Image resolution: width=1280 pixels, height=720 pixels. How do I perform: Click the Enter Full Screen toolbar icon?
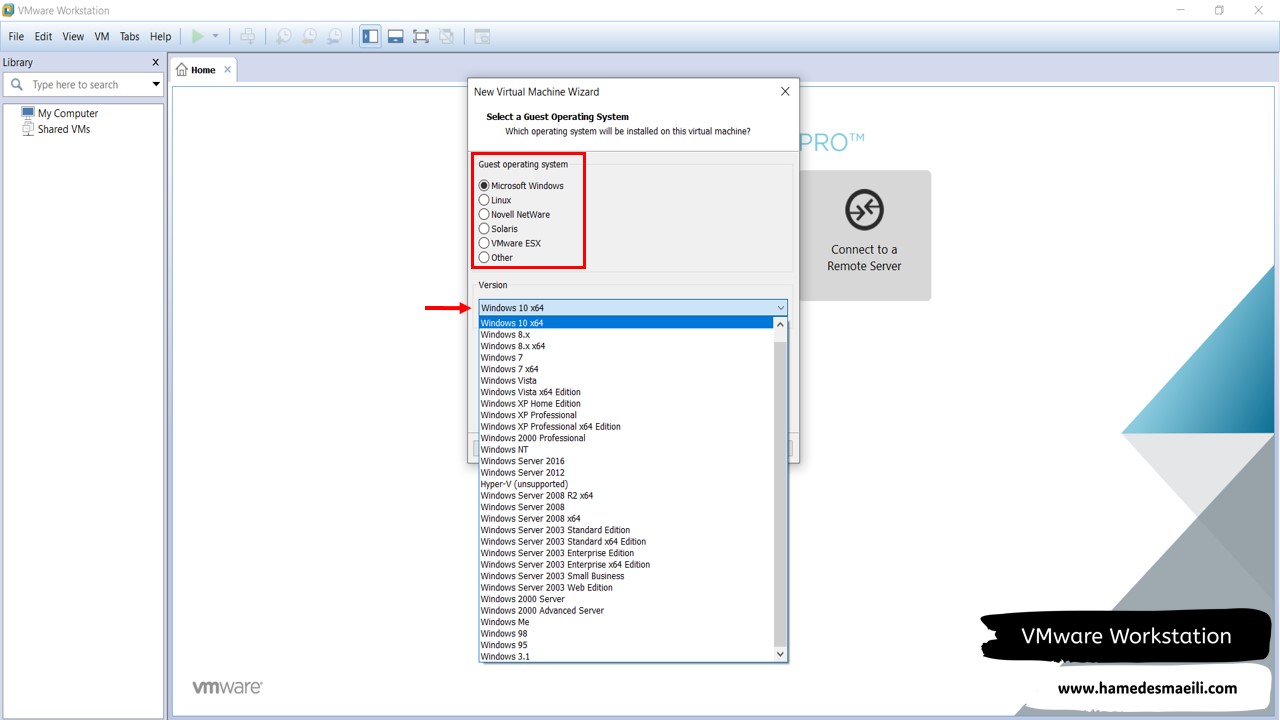[421, 36]
